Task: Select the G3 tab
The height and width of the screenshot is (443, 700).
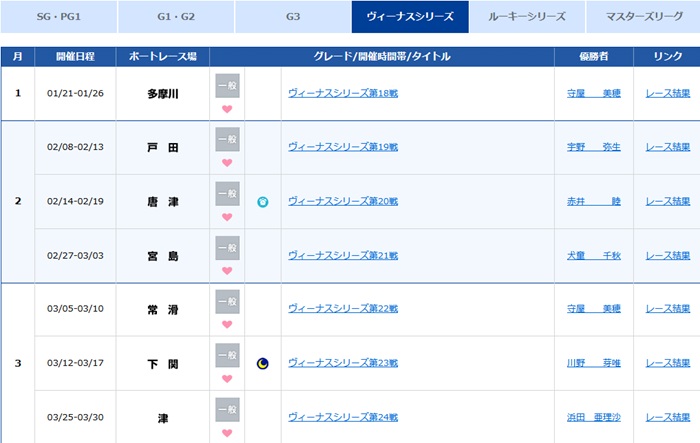Action: point(293,17)
